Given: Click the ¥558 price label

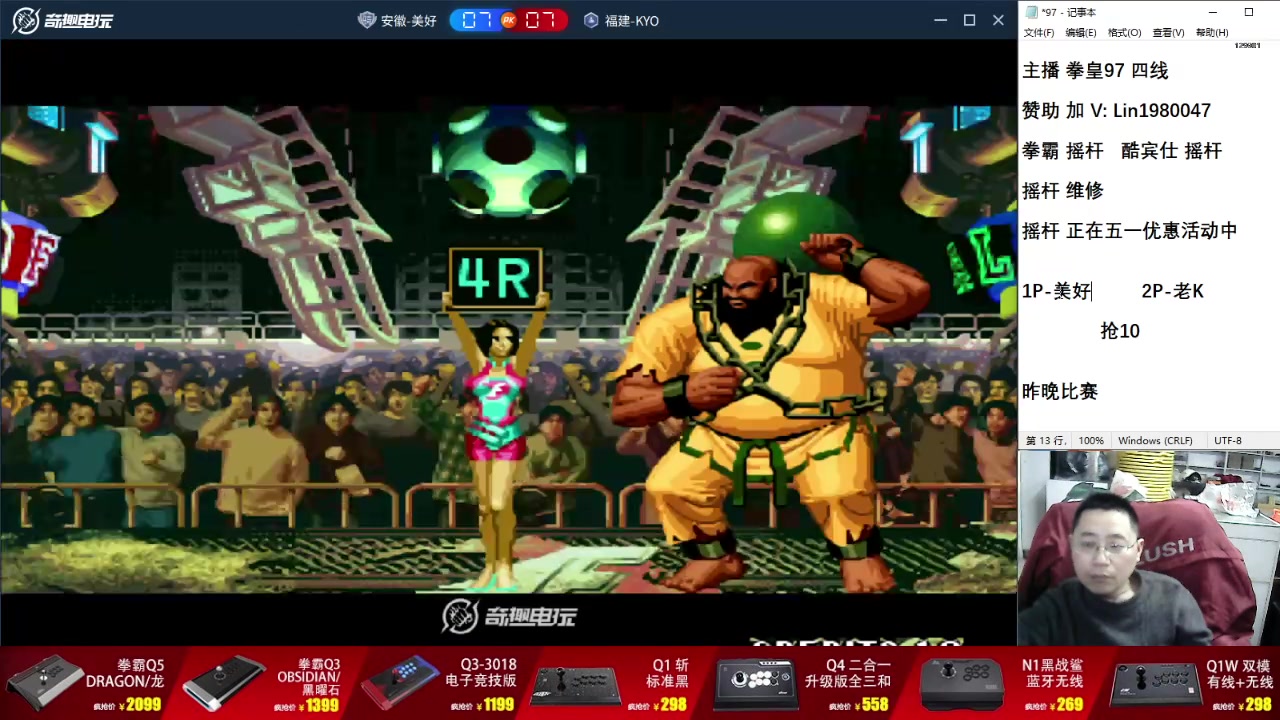Looking at the screenshot, I should (x=871, y=705).
